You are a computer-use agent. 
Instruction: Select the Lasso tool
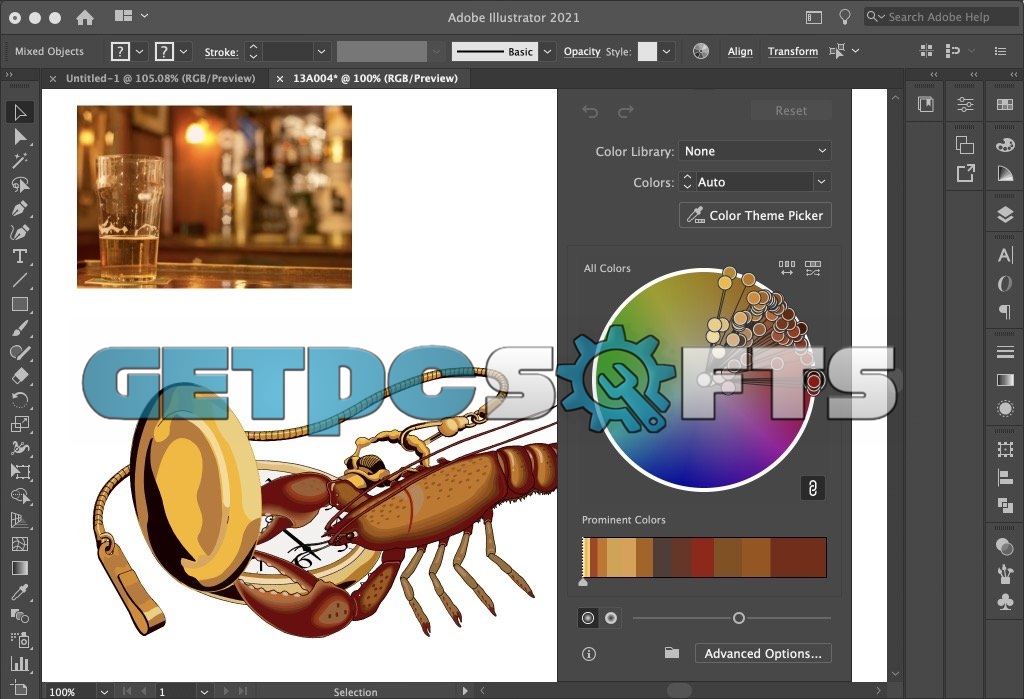pos(20,185)
